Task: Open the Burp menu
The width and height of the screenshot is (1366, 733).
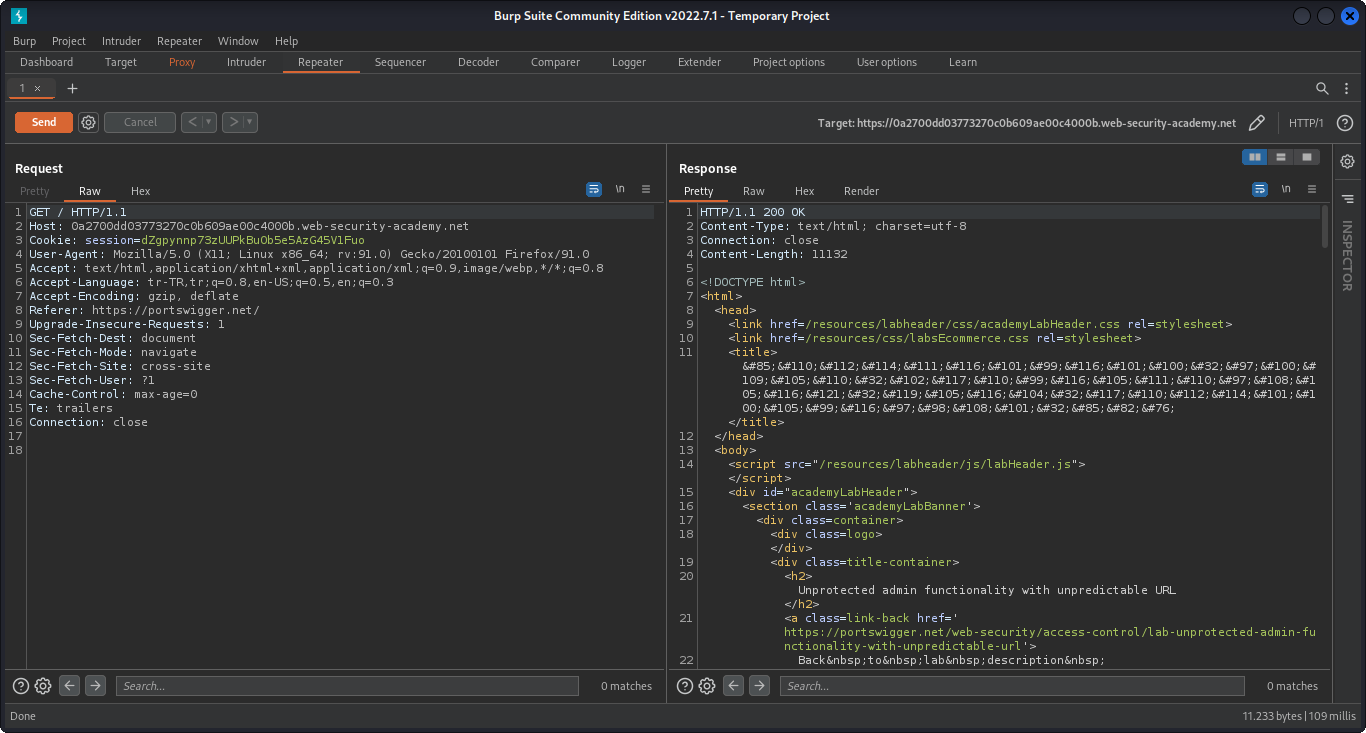Action: coord(24,41)
